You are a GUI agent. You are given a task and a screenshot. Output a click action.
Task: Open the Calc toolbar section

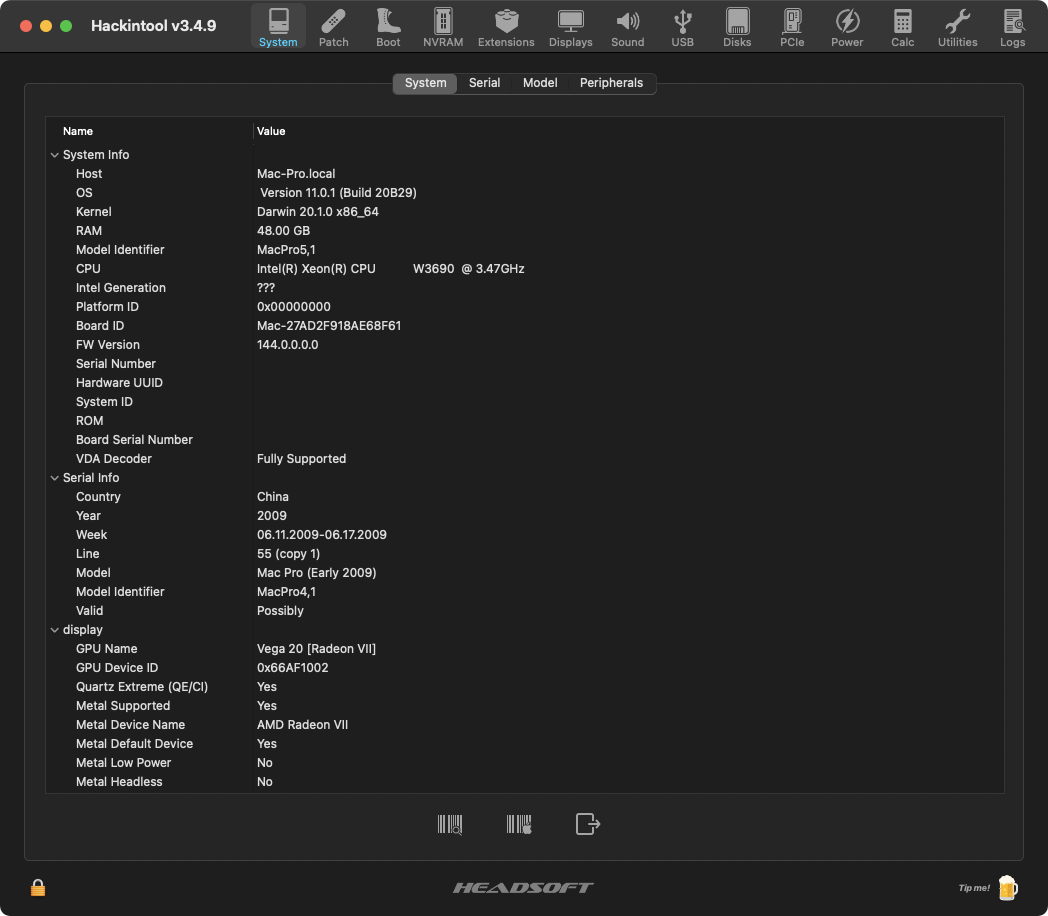coord(902,27)
